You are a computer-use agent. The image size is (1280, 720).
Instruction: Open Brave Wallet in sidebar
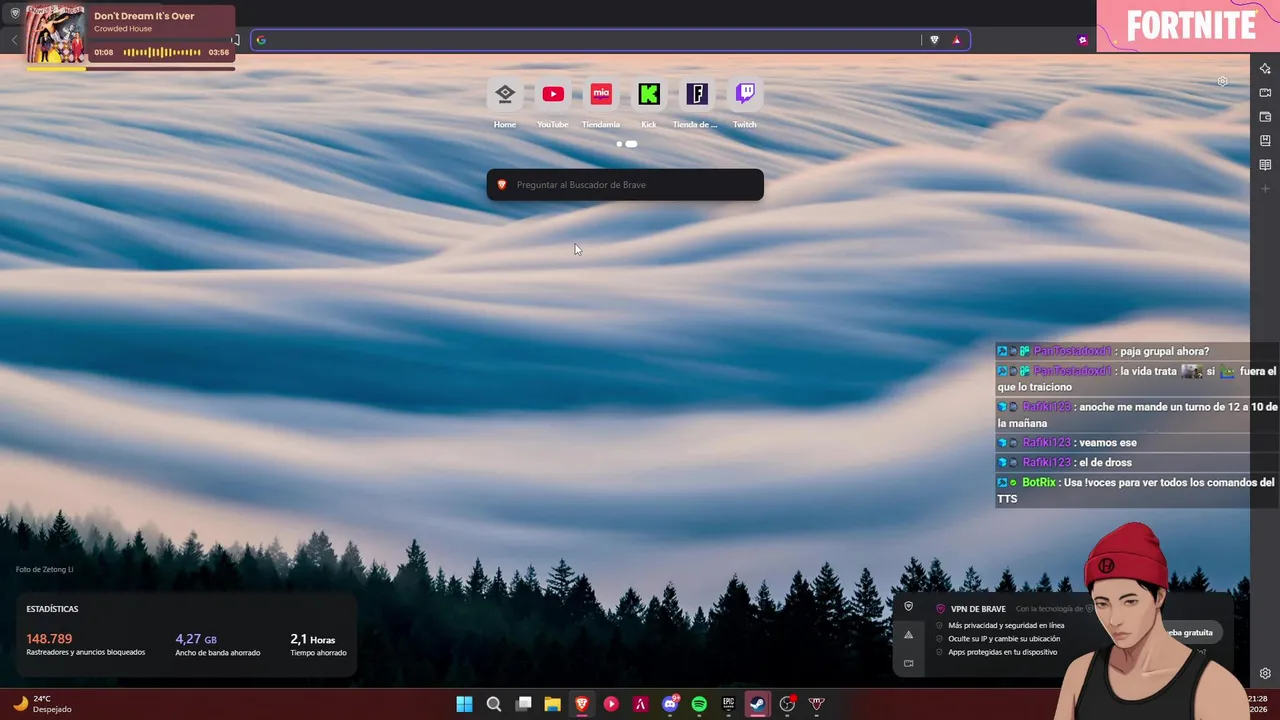point(1265,117)
